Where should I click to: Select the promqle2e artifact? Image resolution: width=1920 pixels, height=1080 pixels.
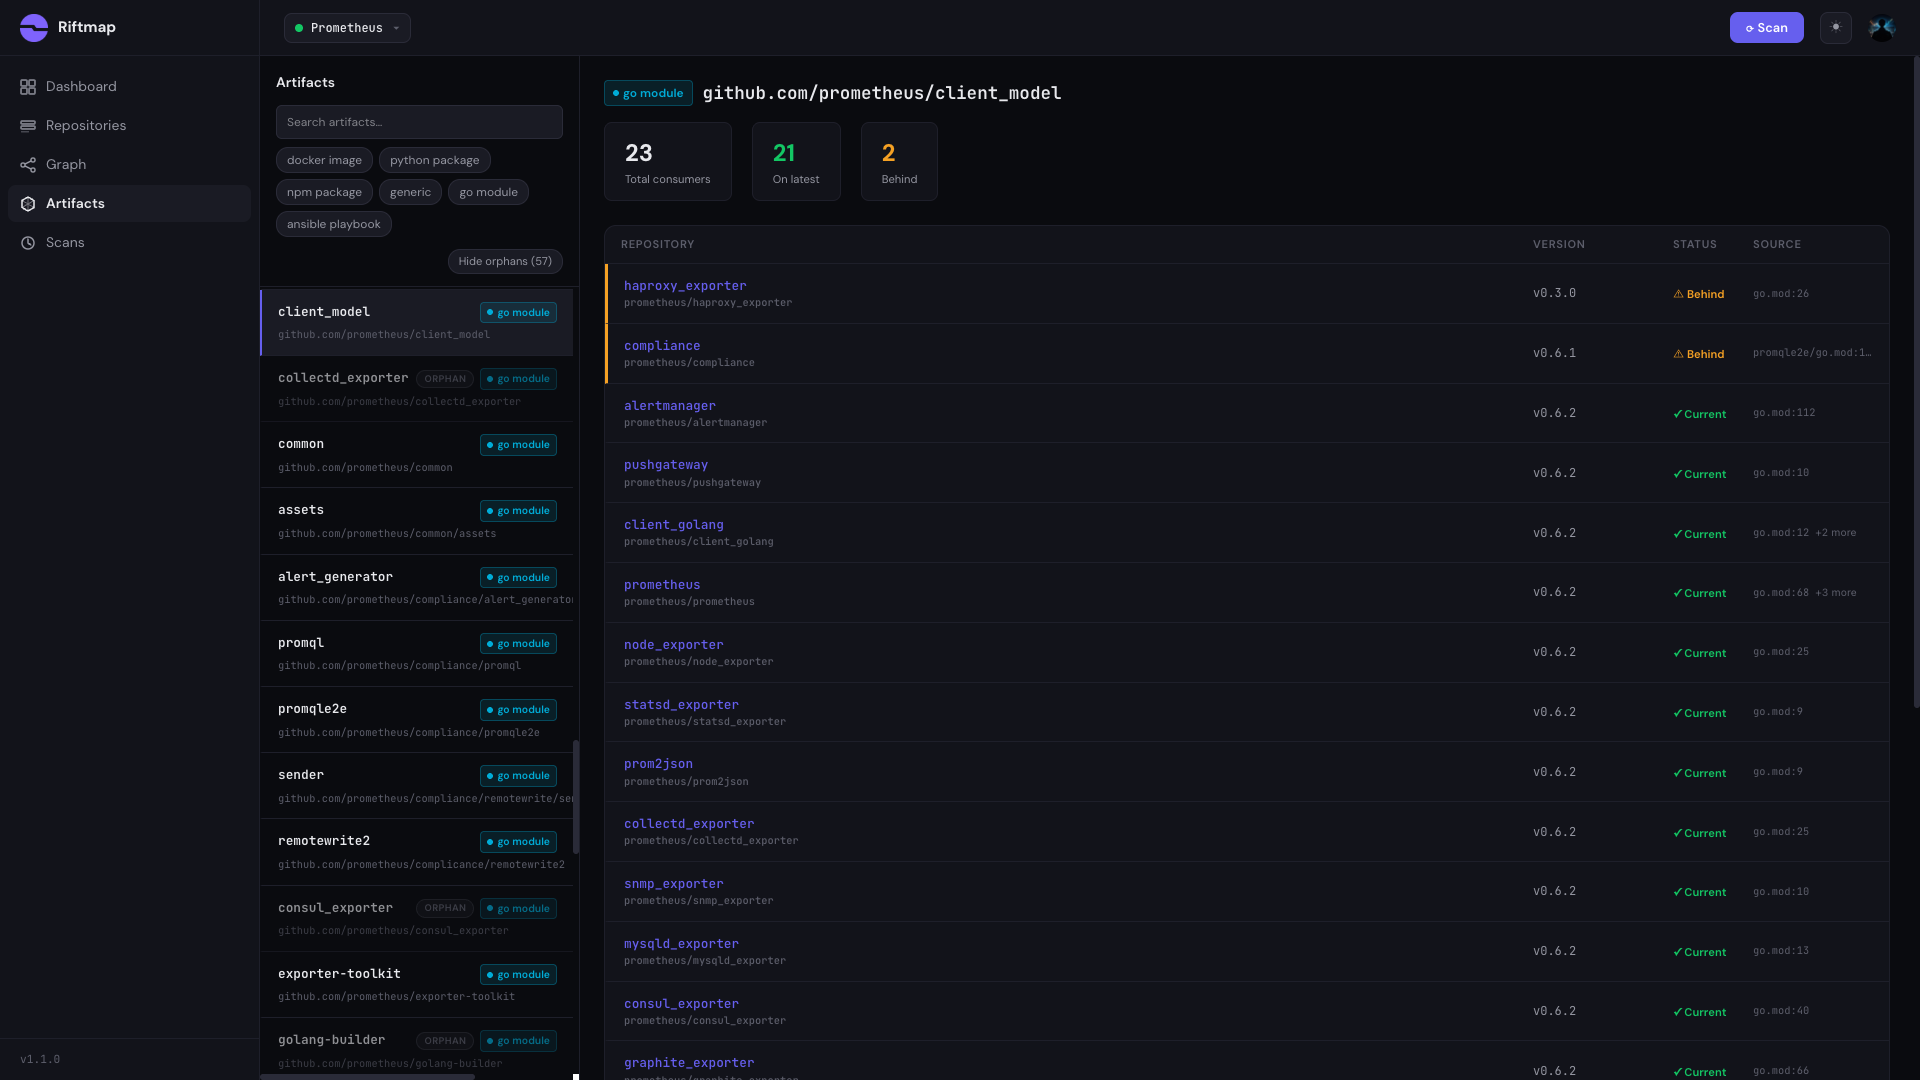tap(417, 720)
